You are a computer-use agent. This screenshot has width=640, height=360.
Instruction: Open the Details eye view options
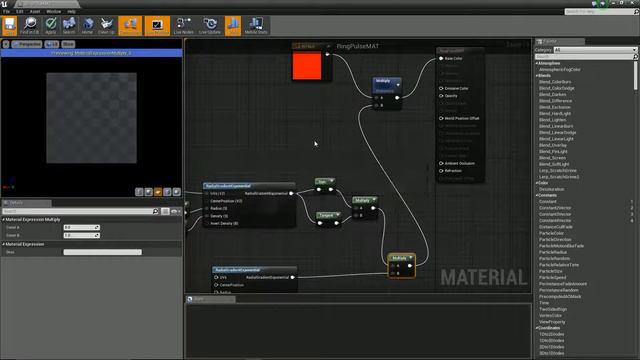pyautogui.click(x=175, y=211)
